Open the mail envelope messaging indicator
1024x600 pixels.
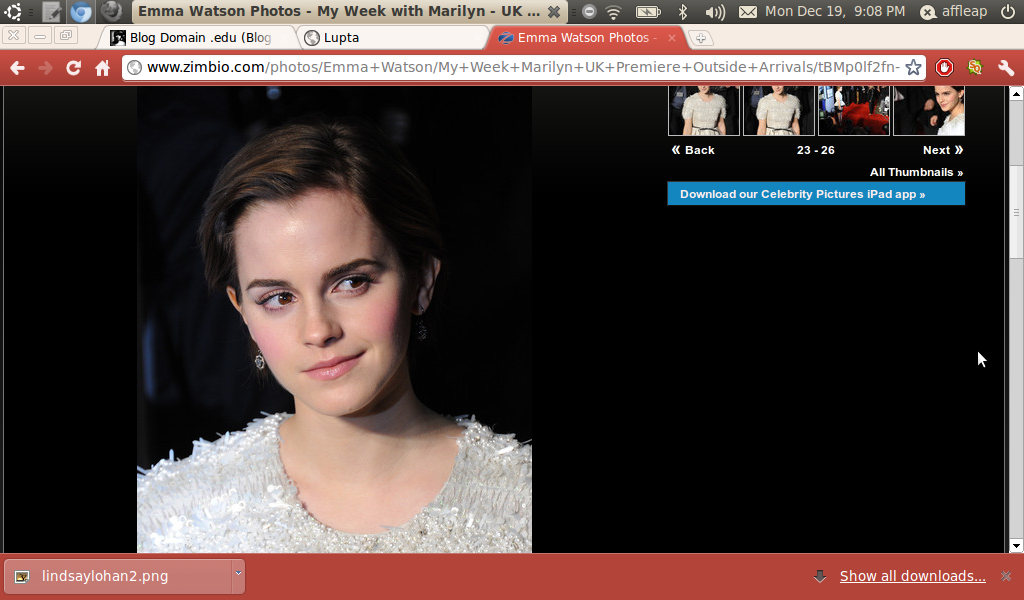point(748,12)
